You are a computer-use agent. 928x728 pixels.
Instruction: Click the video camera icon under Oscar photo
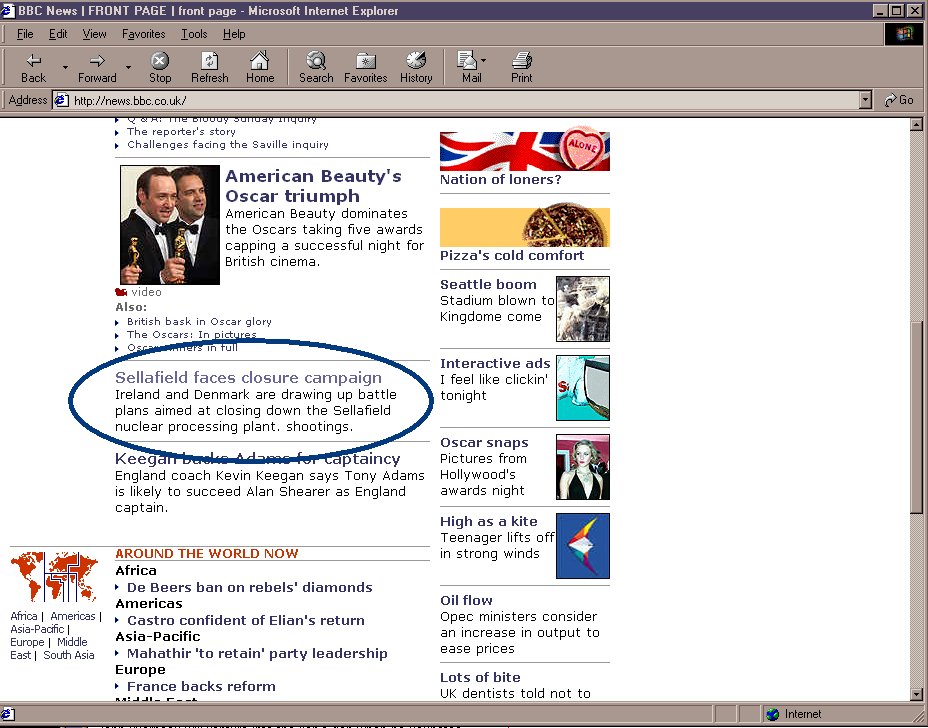point(121,292)
